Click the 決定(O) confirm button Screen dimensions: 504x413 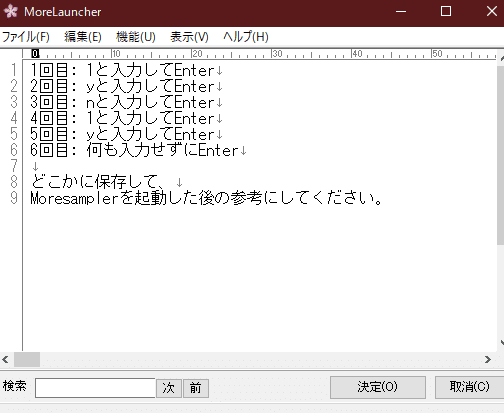378,387
